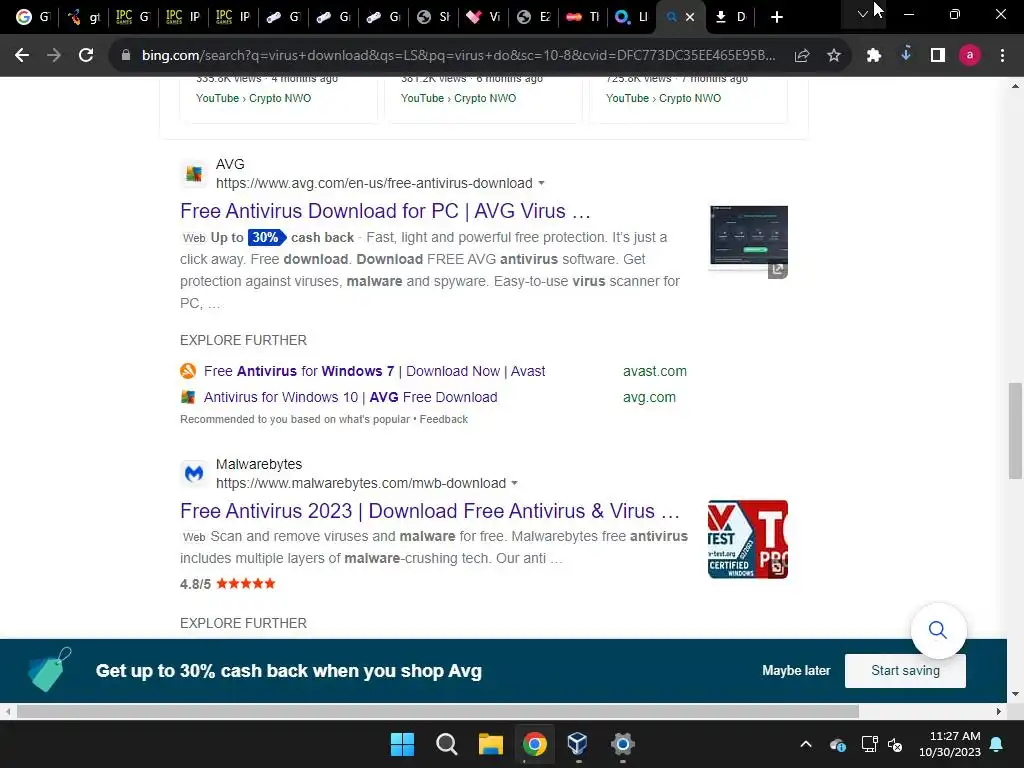Screen dimensions: 1024x768
Task: Click the third YouTube Crypto NWO source
Action: [664, 98]
